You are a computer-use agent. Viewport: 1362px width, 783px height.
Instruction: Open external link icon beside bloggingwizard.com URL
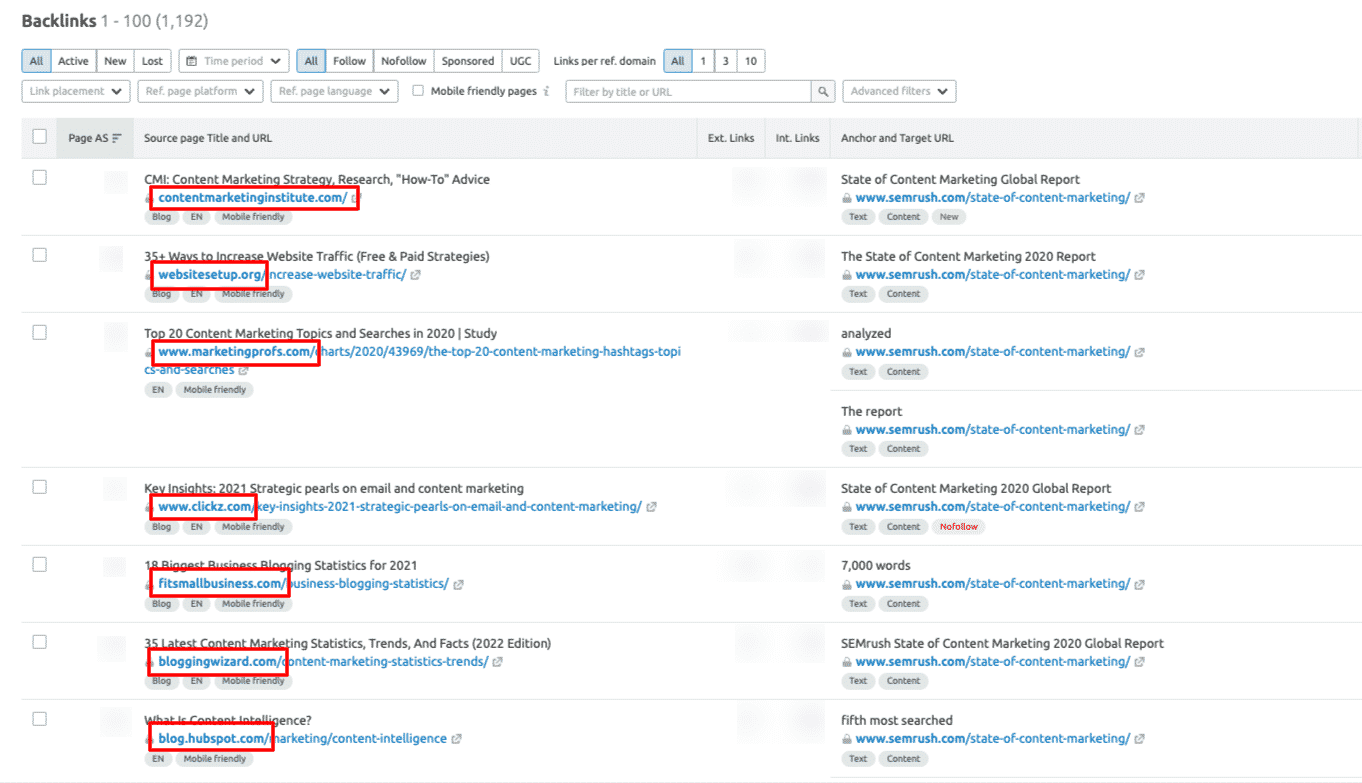point(497,662)
